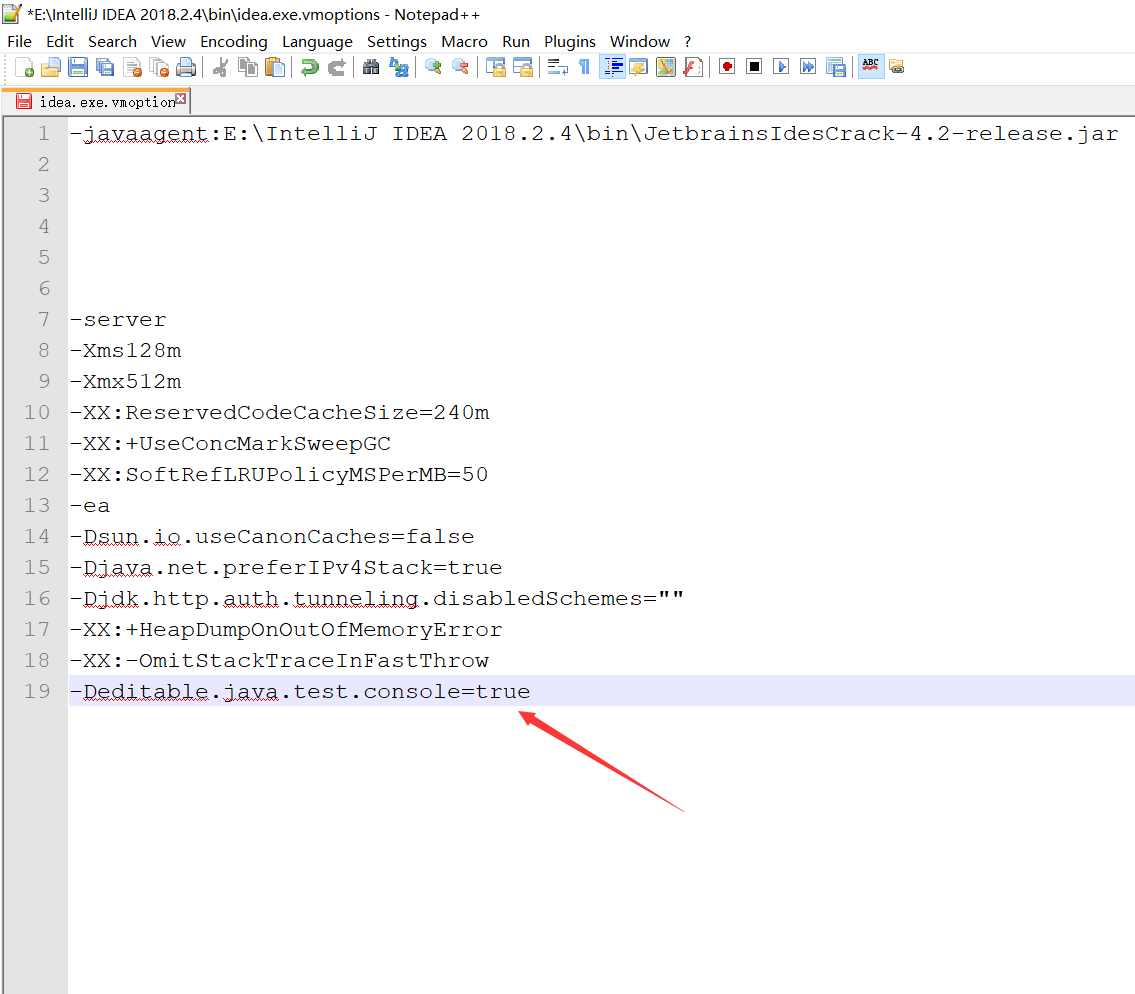Click the -Deditable.java.test.console=true line
This screenshot has height=994, width=1135.
coord(300,692)
